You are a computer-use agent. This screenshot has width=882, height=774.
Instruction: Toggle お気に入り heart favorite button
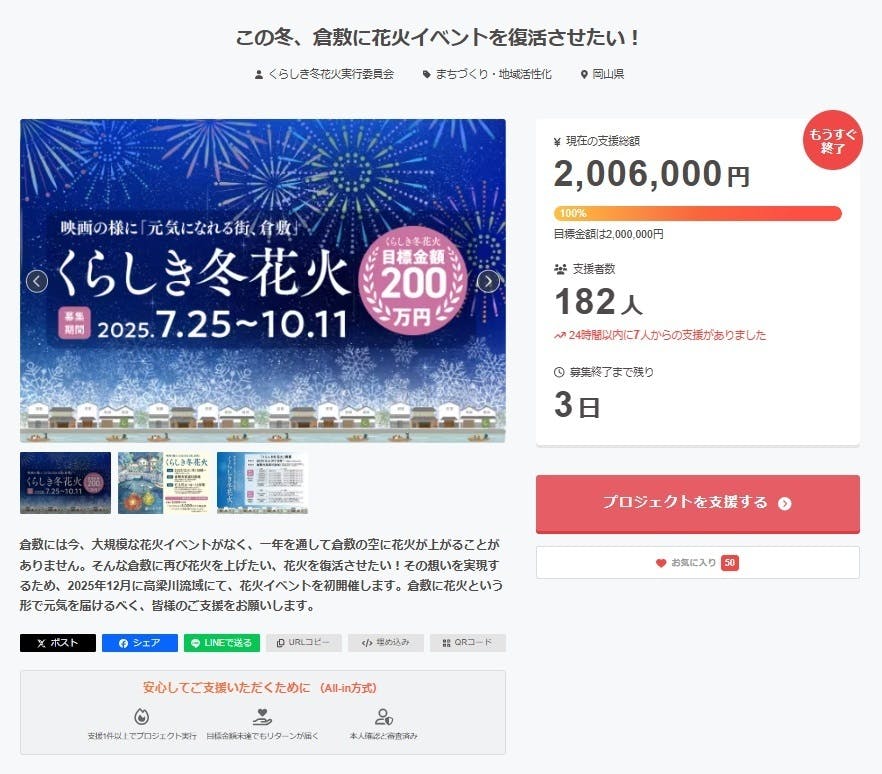697,563
